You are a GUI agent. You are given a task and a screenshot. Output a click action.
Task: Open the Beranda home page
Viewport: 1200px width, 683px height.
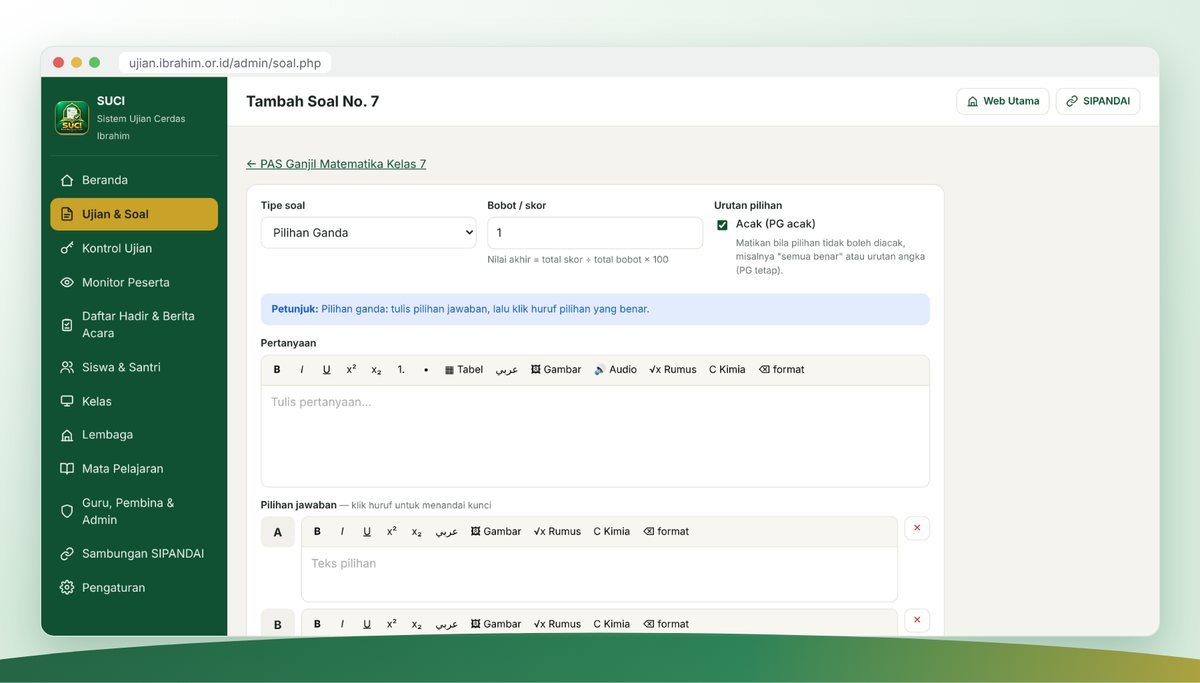134,180
